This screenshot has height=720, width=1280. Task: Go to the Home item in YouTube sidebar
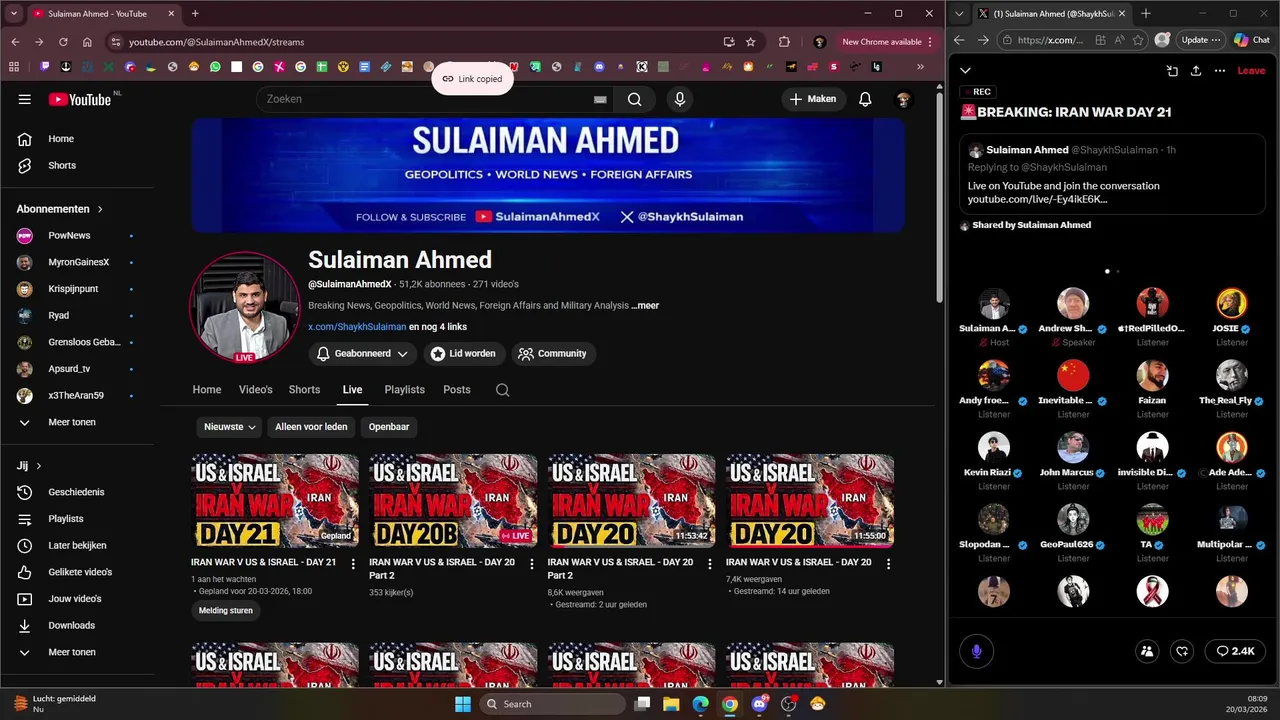(77, 139)
